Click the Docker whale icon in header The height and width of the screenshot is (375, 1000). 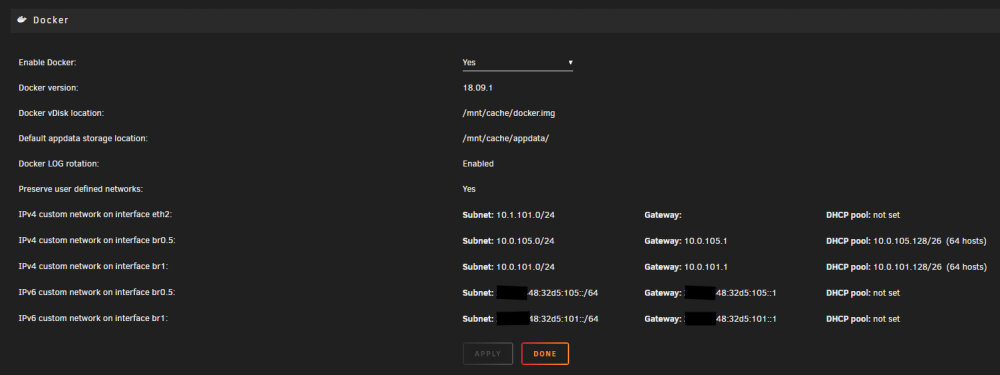click(x=22, y=20)
